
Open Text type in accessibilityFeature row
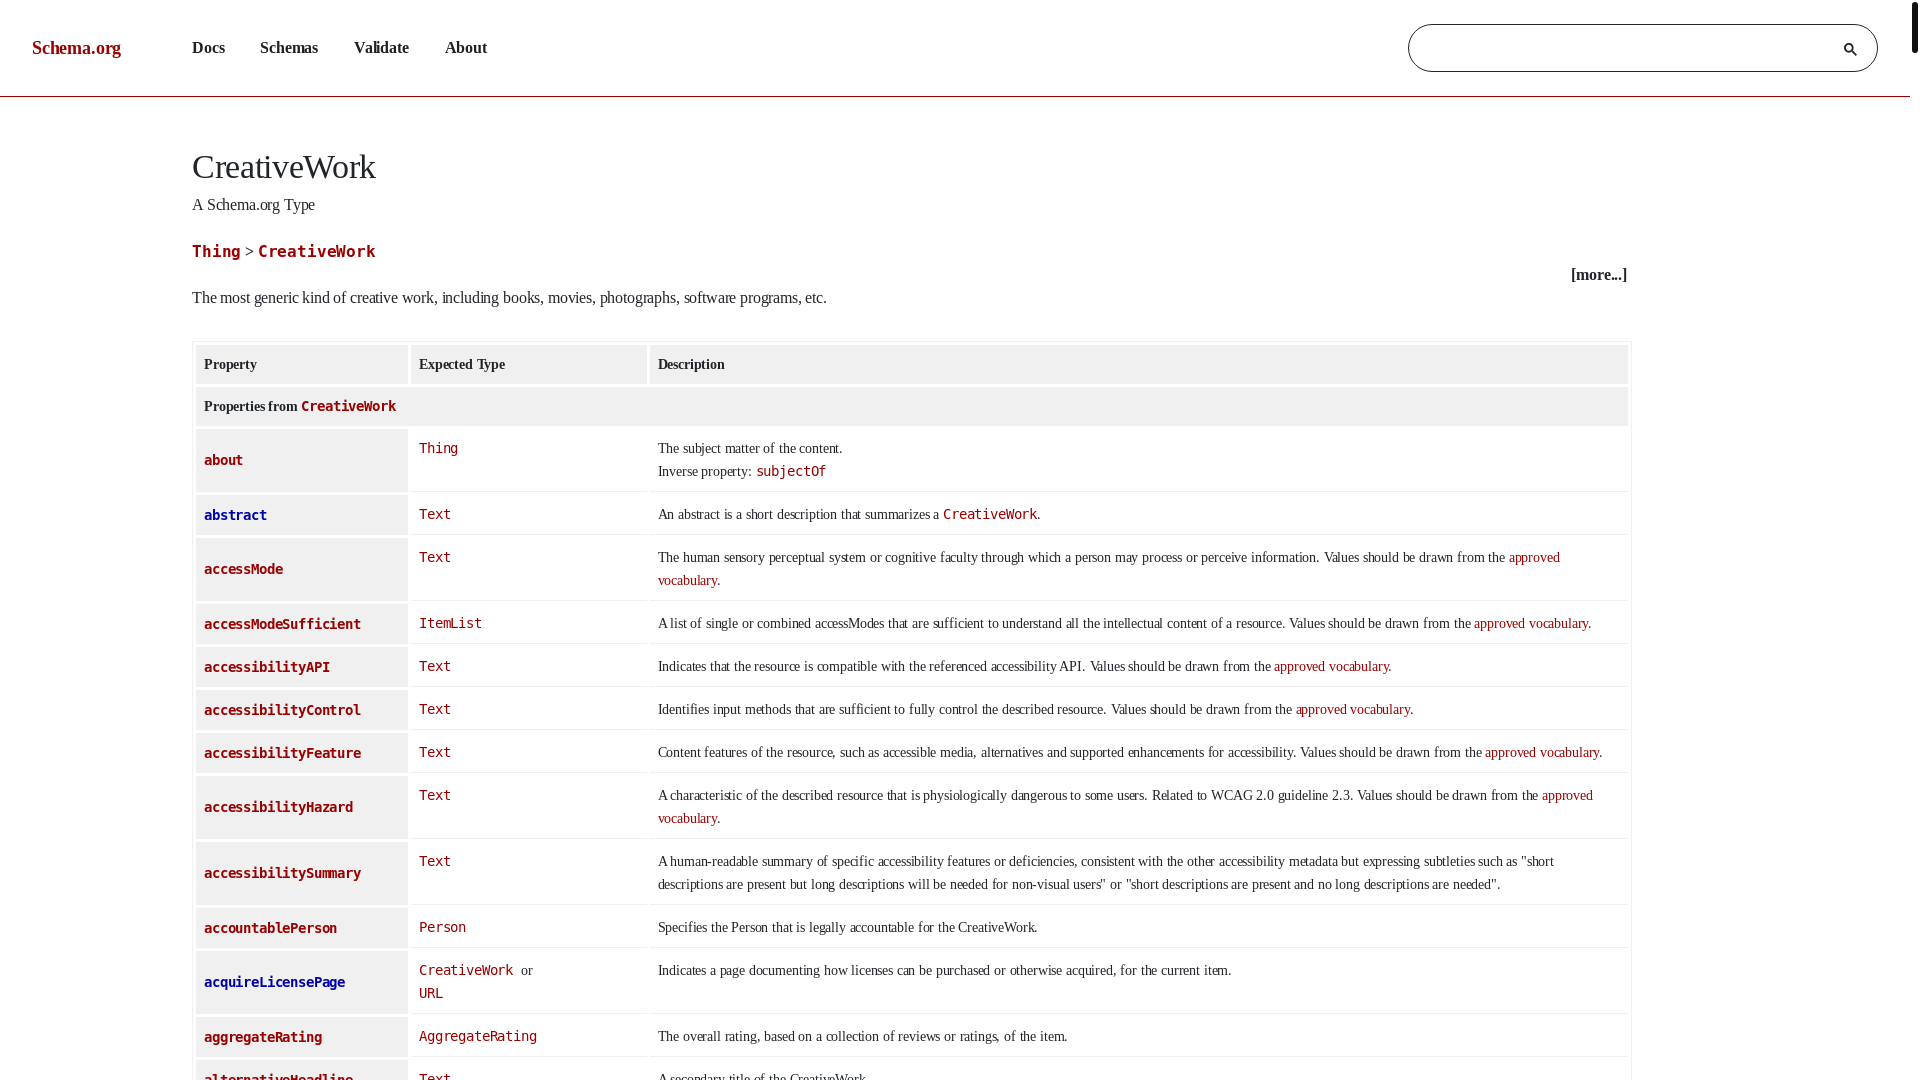435,752
